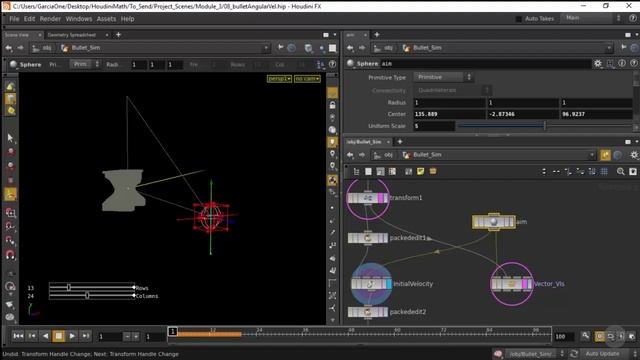Toggle the Auto Takes checkbox
The height and width of the screenshot is (360, 640).
point(519,19)
